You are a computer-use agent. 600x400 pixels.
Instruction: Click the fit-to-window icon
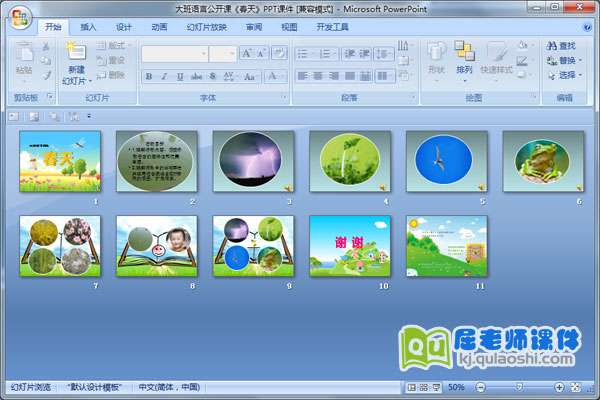[575, 387]
